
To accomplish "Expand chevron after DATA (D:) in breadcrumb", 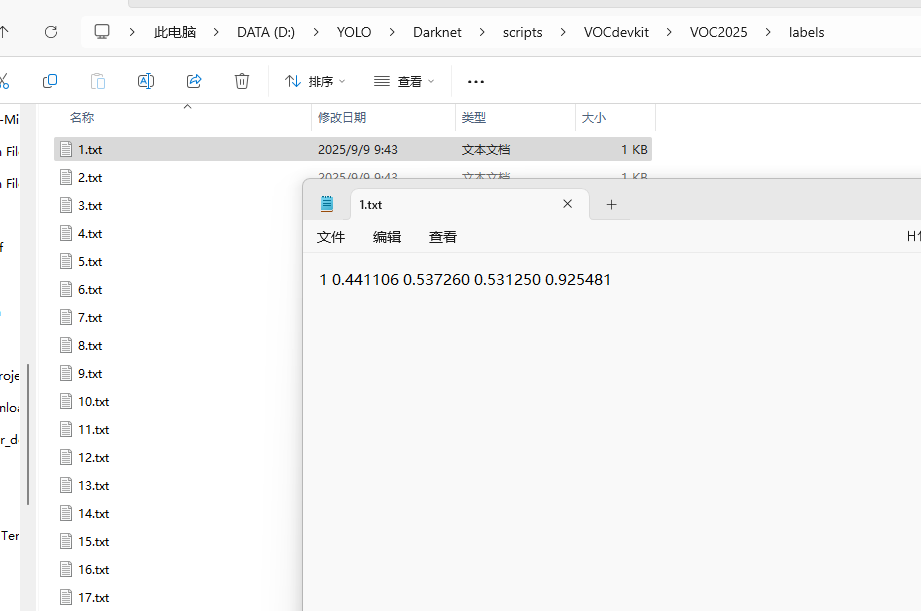I will pos(316,32).
